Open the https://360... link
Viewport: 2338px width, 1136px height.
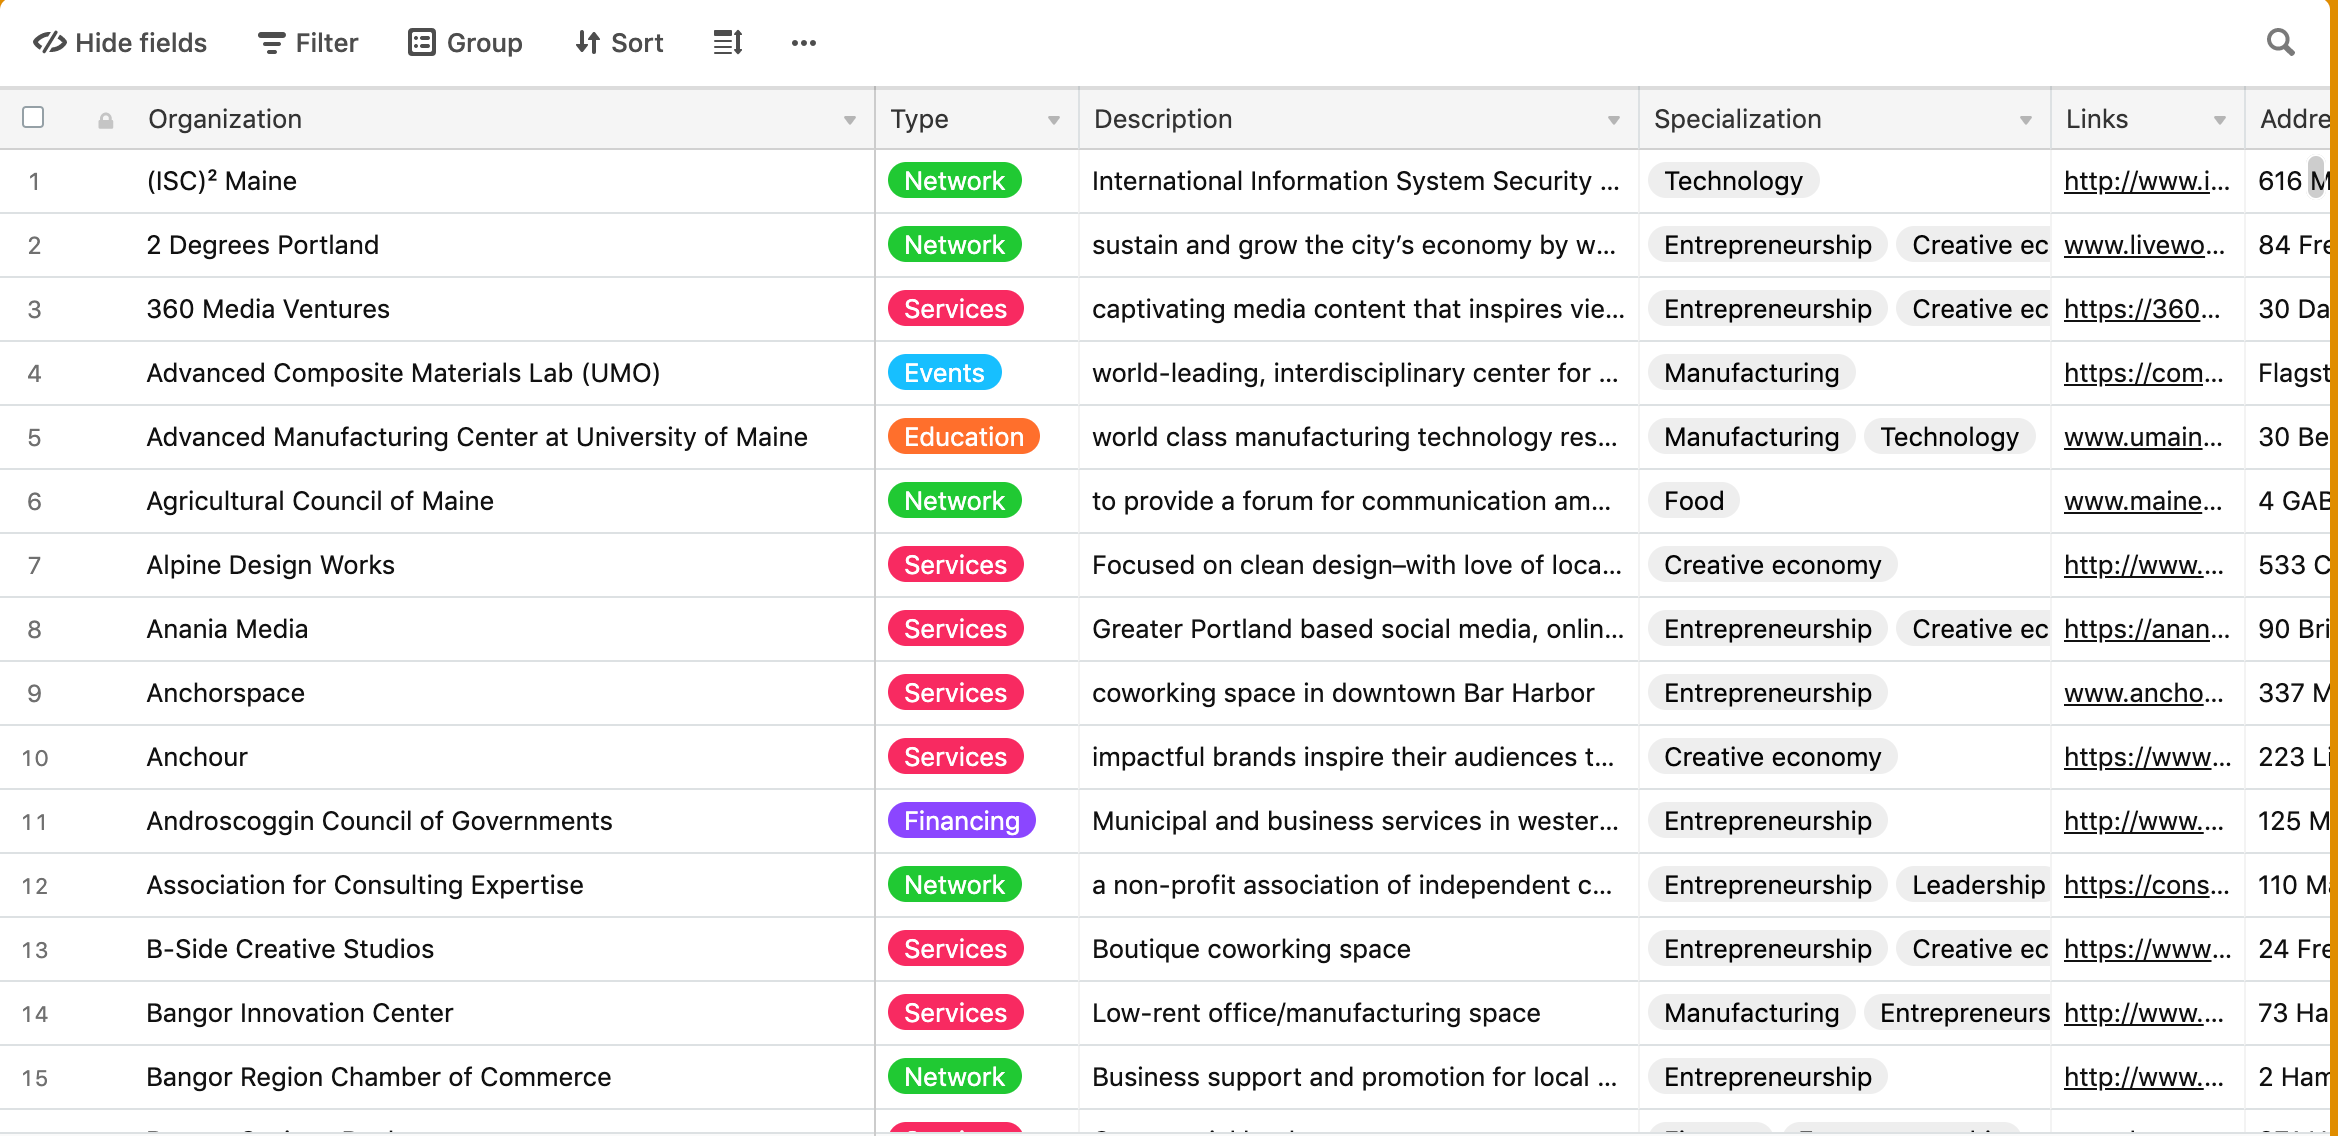point(2142,309)
